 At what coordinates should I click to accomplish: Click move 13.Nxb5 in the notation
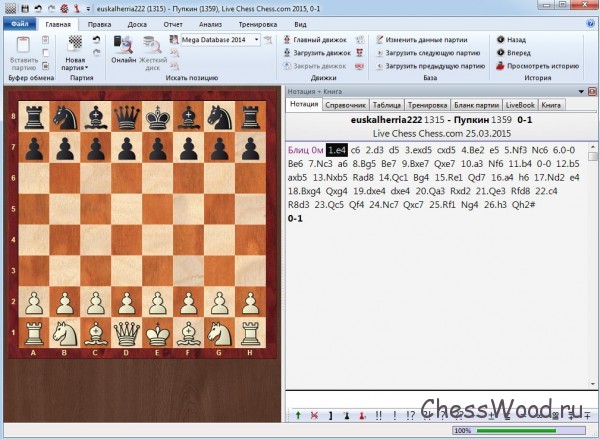tap(330, 178)
